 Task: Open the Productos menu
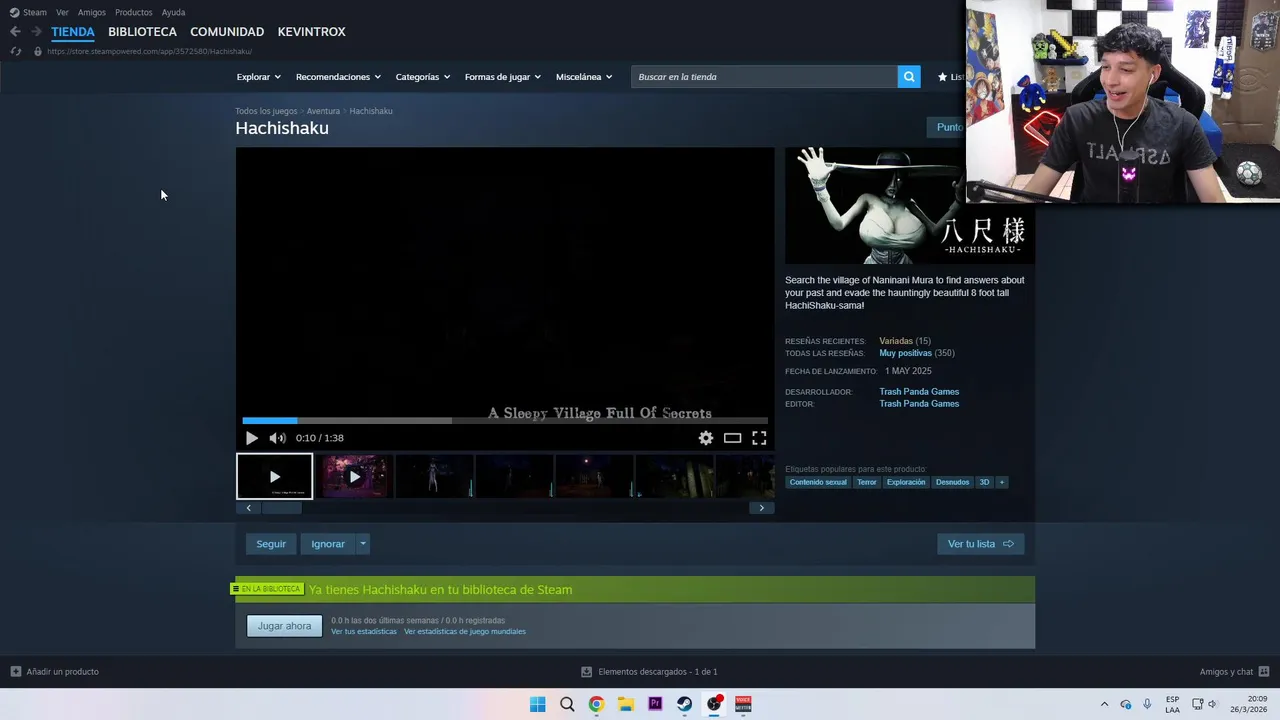pyautogui.click(x=133, y=12)
